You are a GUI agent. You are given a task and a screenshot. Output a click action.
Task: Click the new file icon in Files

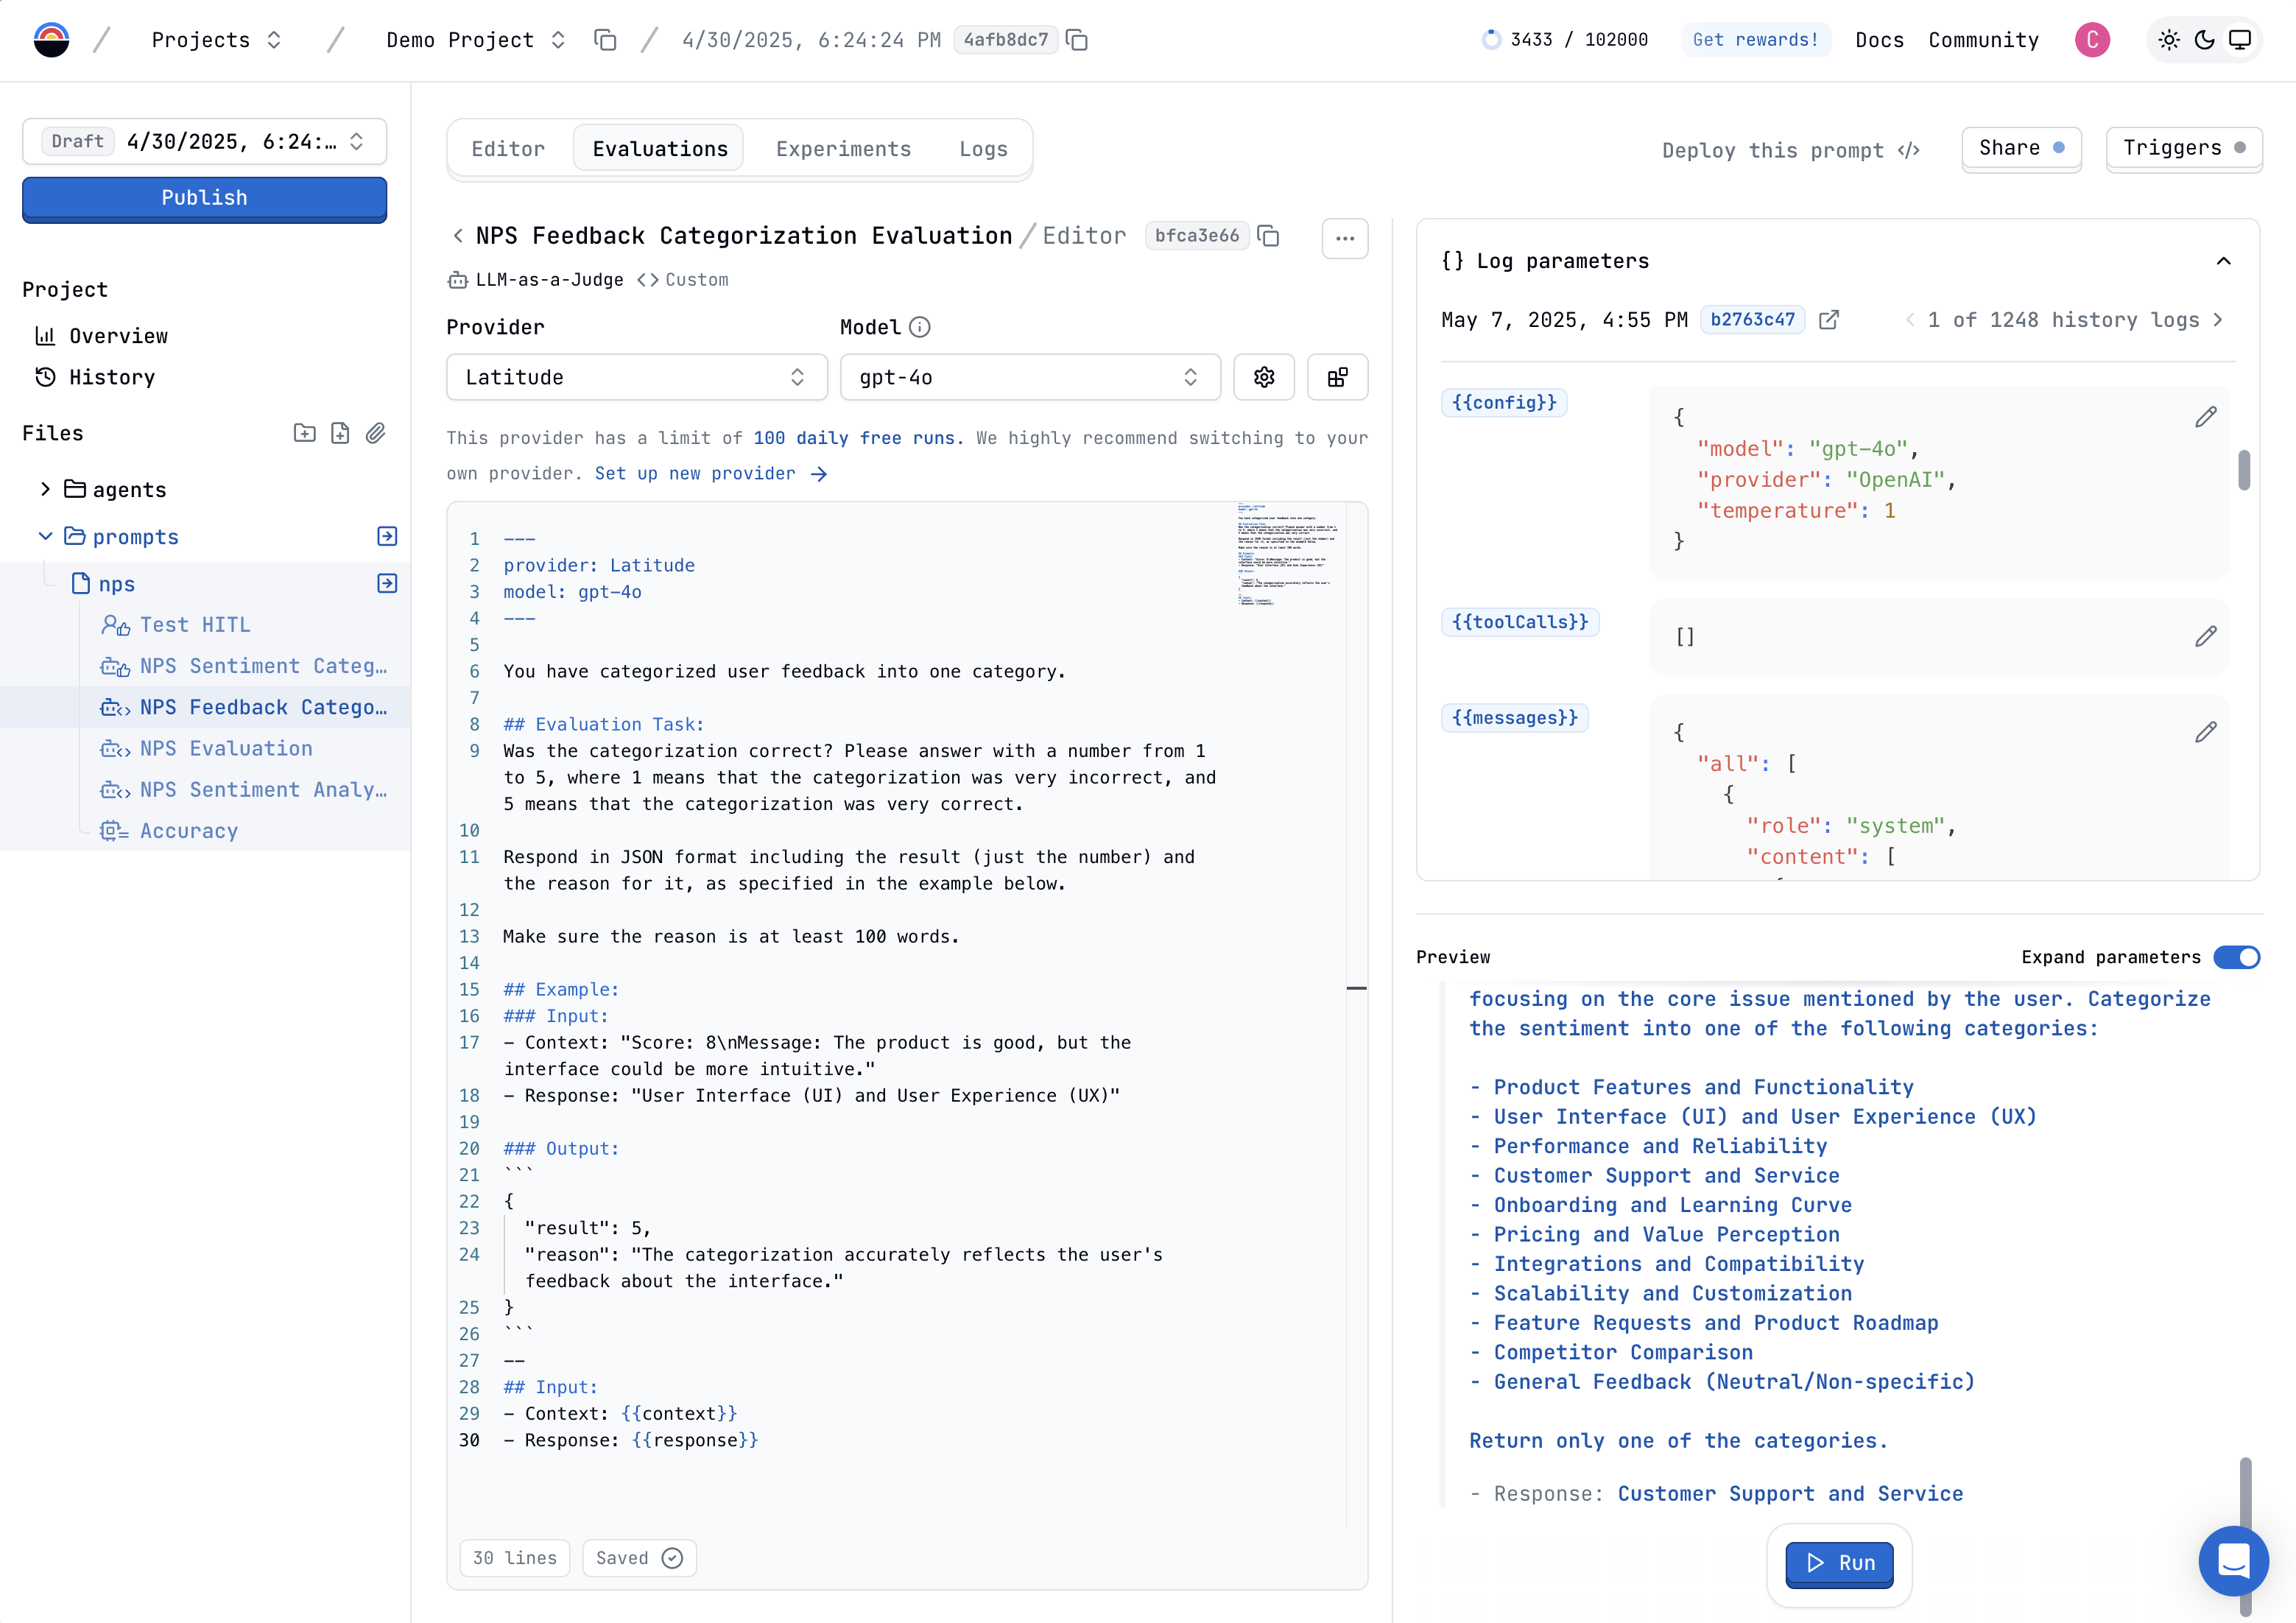[340, 433]
